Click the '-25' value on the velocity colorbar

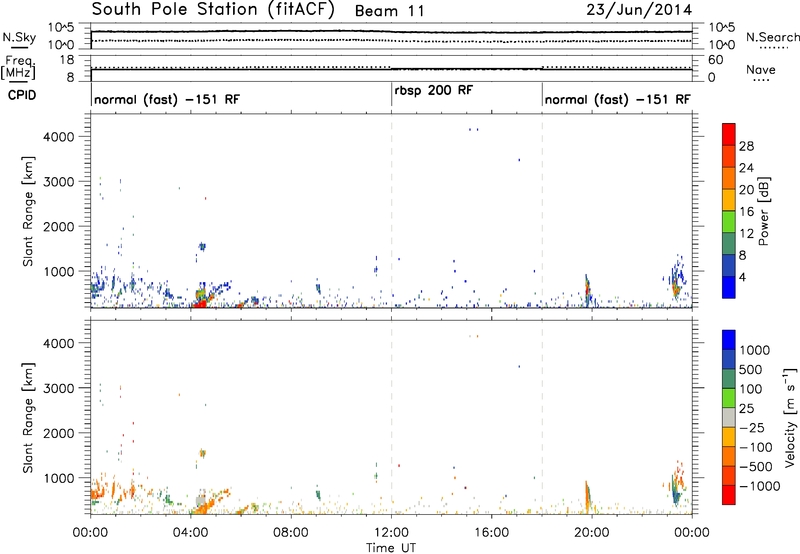coord(752,427)
